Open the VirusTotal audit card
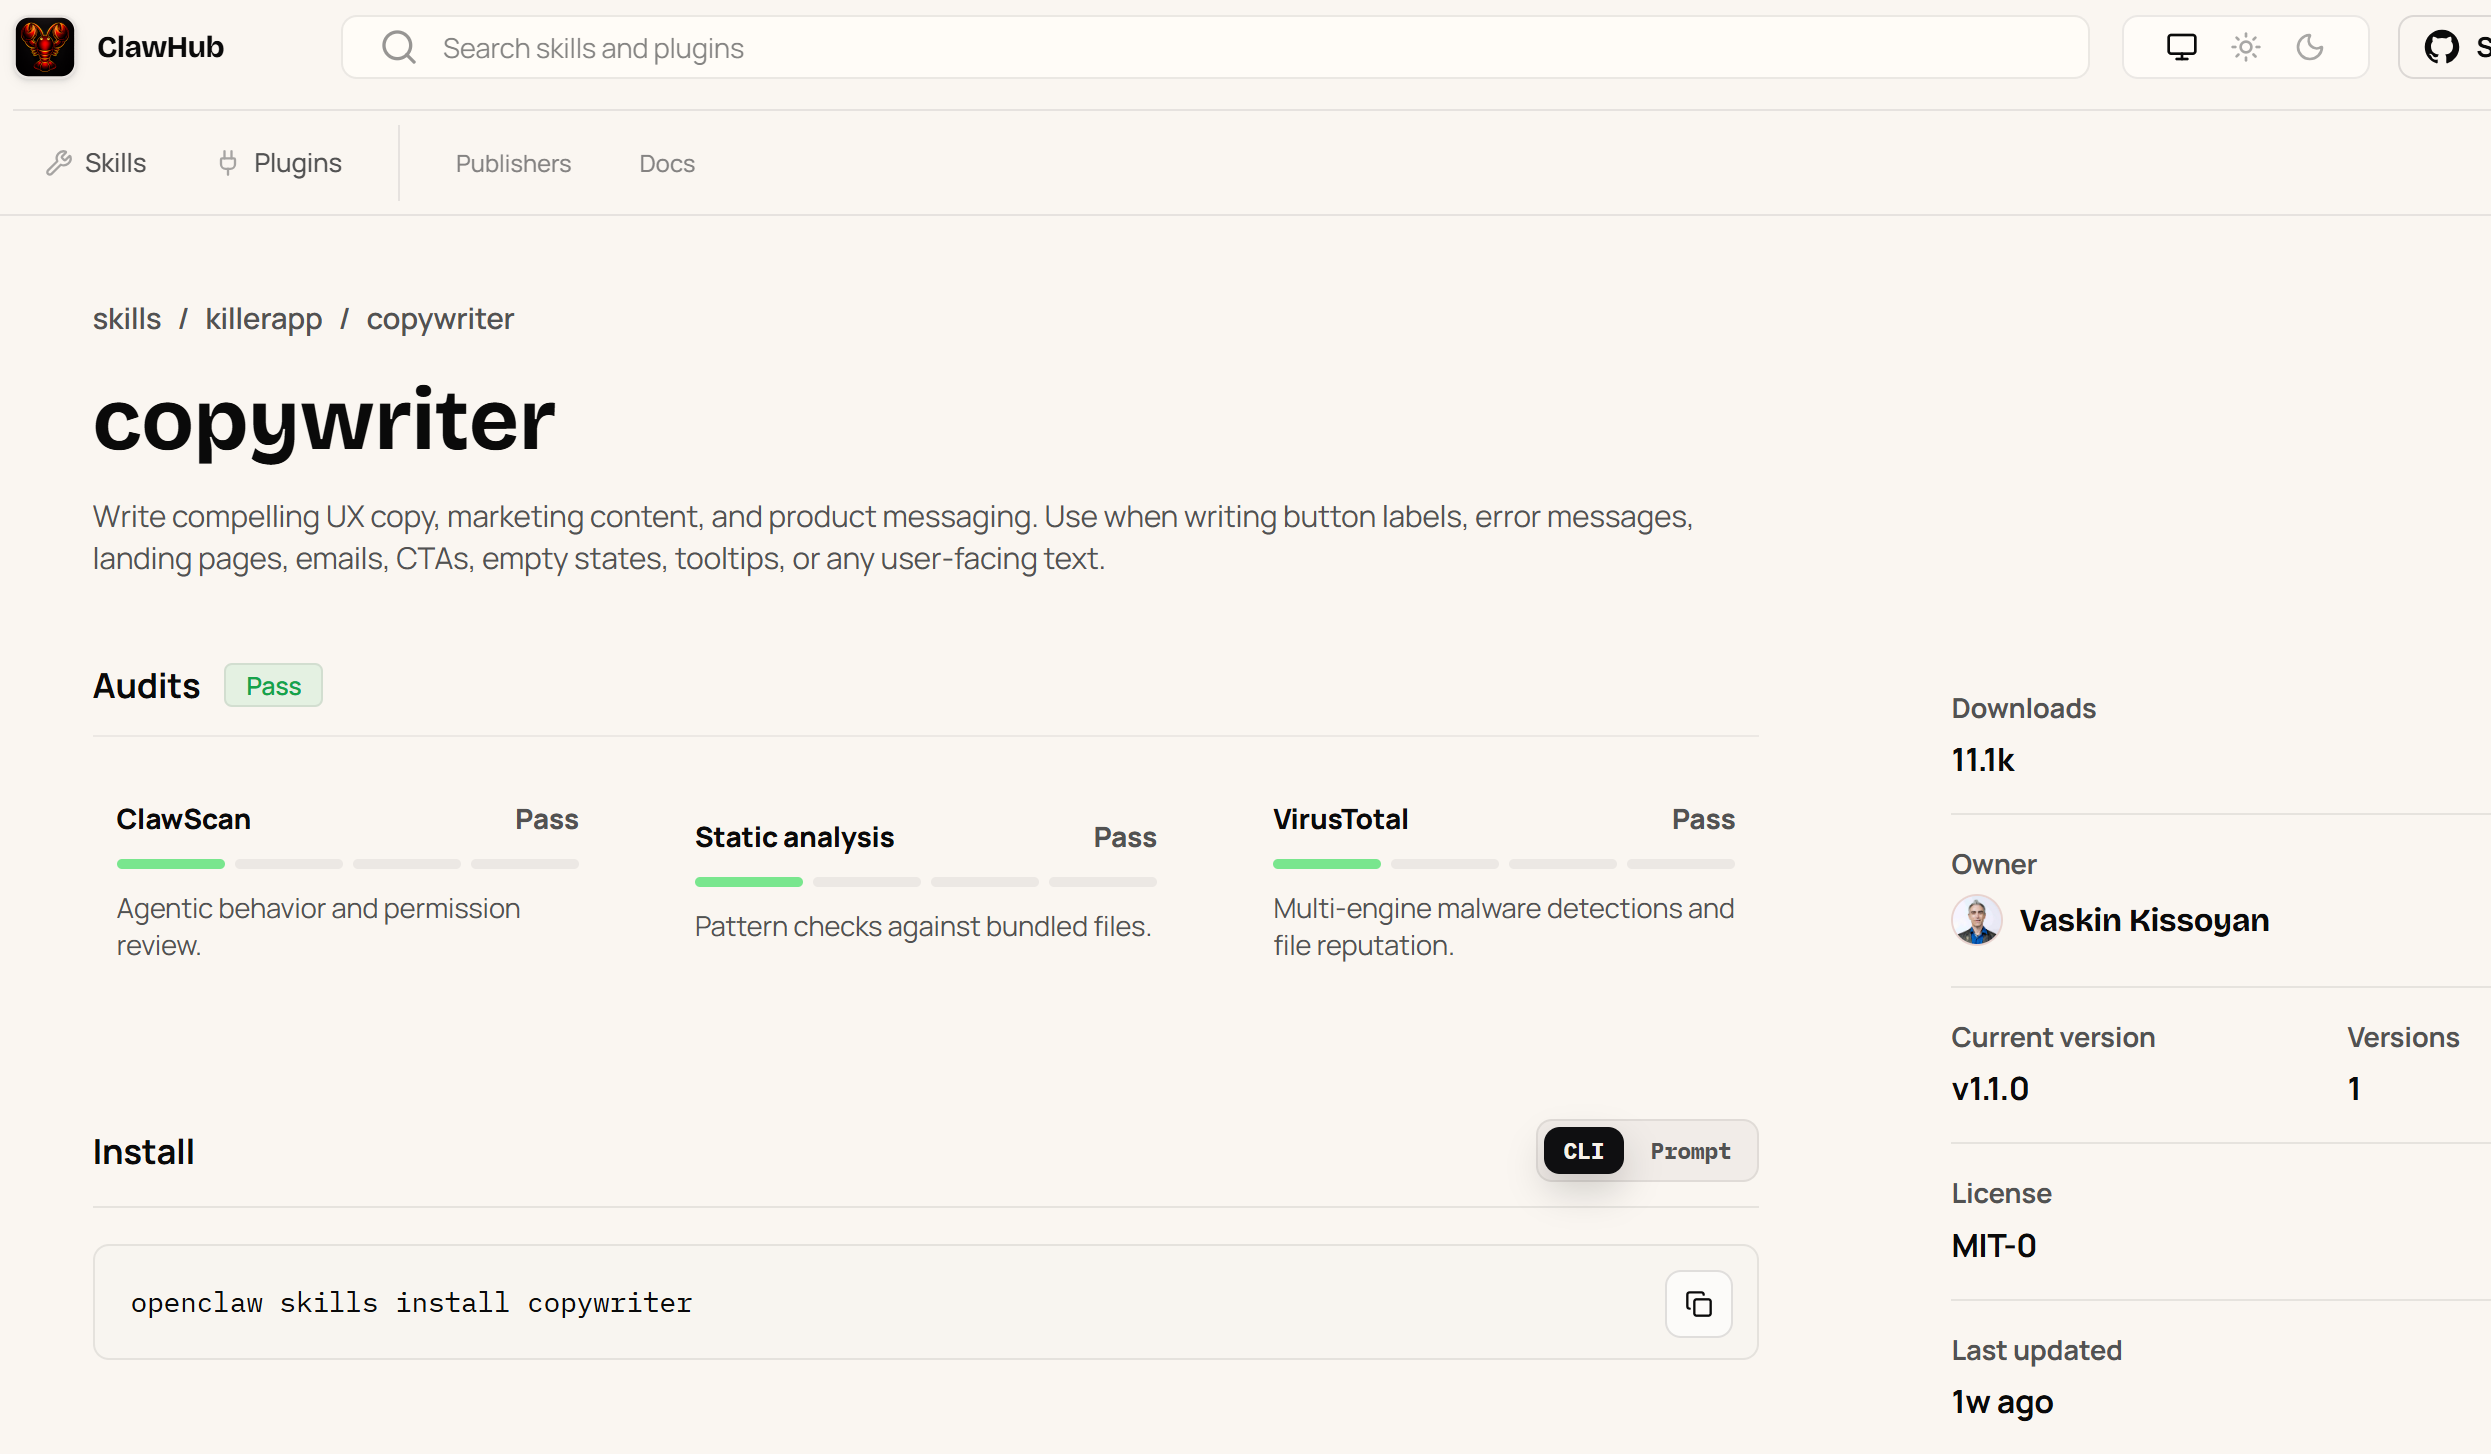 point(1504,882)
